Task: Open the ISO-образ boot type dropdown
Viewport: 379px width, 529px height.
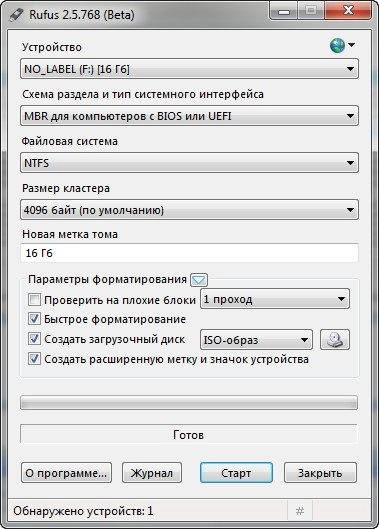Action: click(256, 339)
